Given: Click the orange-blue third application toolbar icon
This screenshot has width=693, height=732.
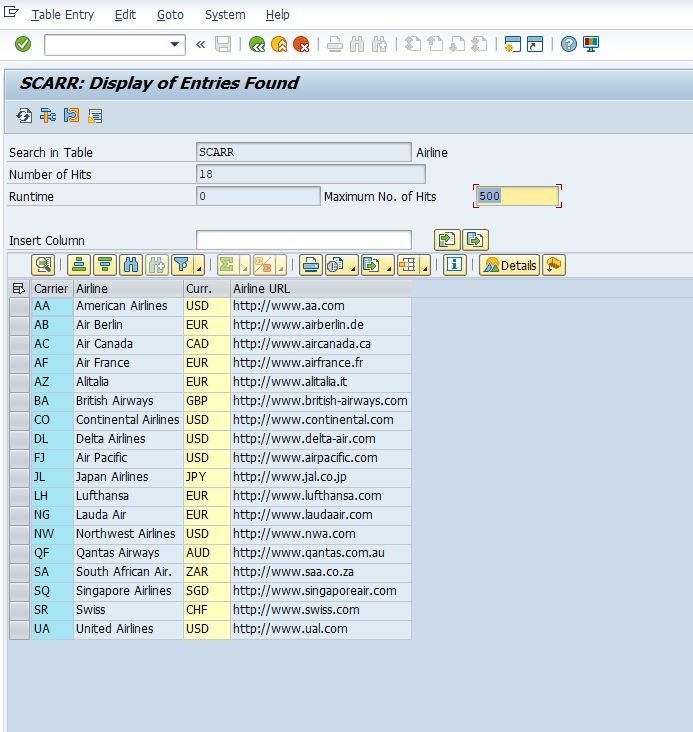Looking at the screenshot, I should (x=71, y=115).
